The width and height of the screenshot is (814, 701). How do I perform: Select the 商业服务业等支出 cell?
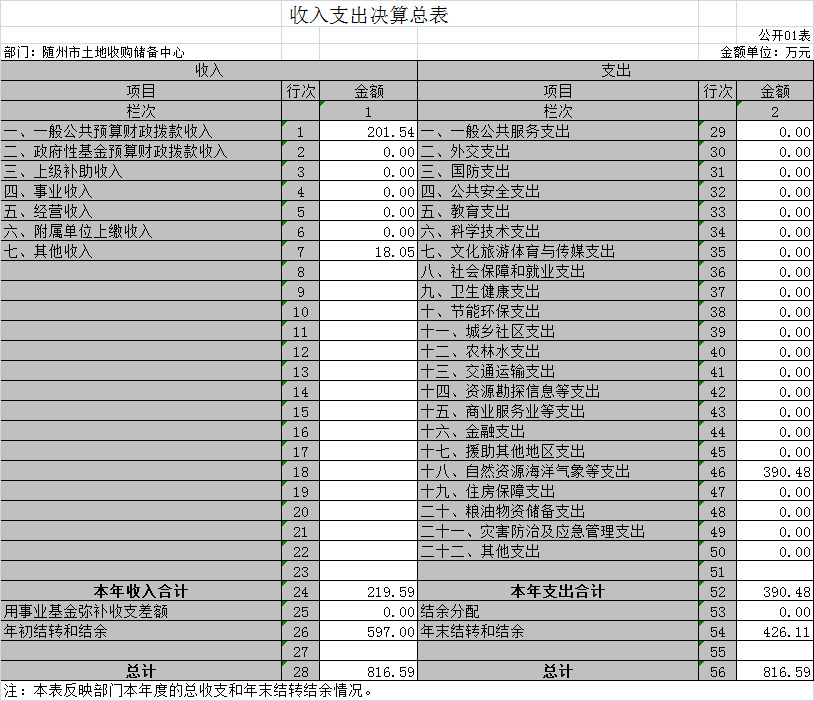(558, 411)
